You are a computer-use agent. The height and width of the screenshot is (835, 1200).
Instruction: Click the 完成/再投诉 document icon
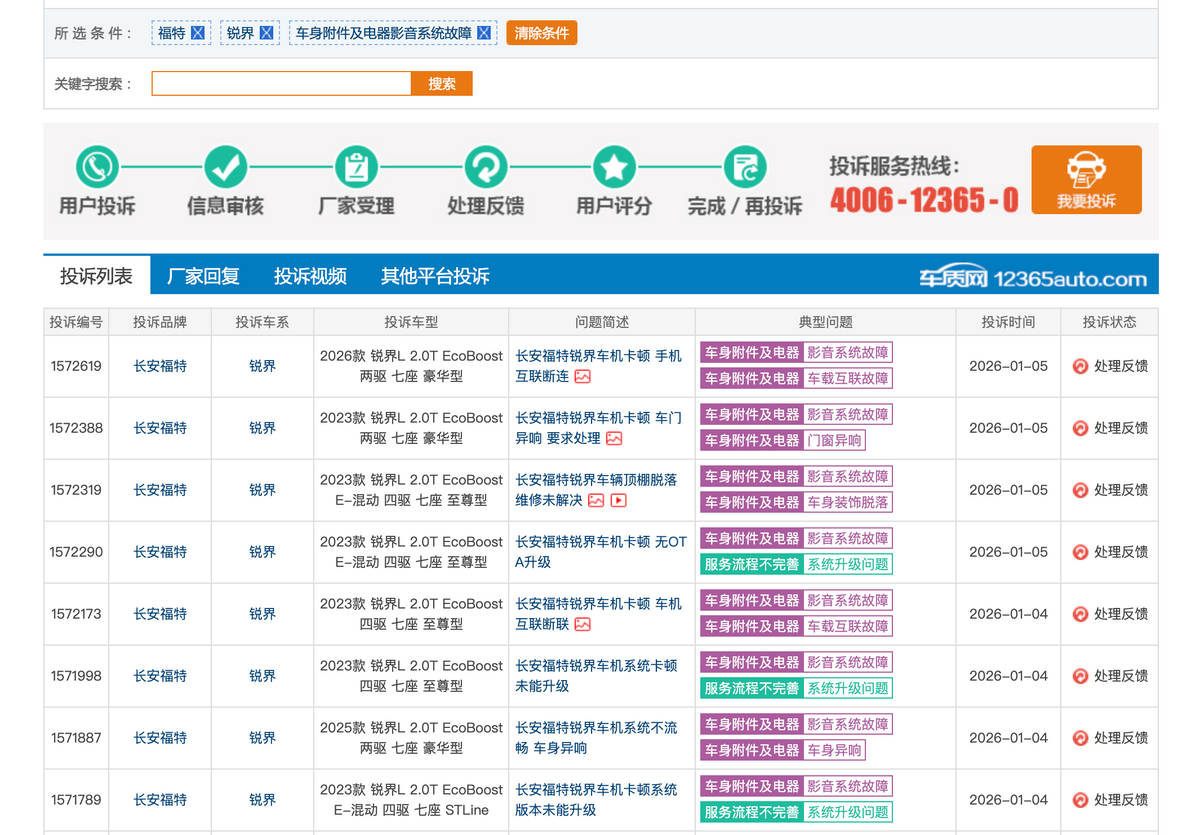[x=744, y=168]
